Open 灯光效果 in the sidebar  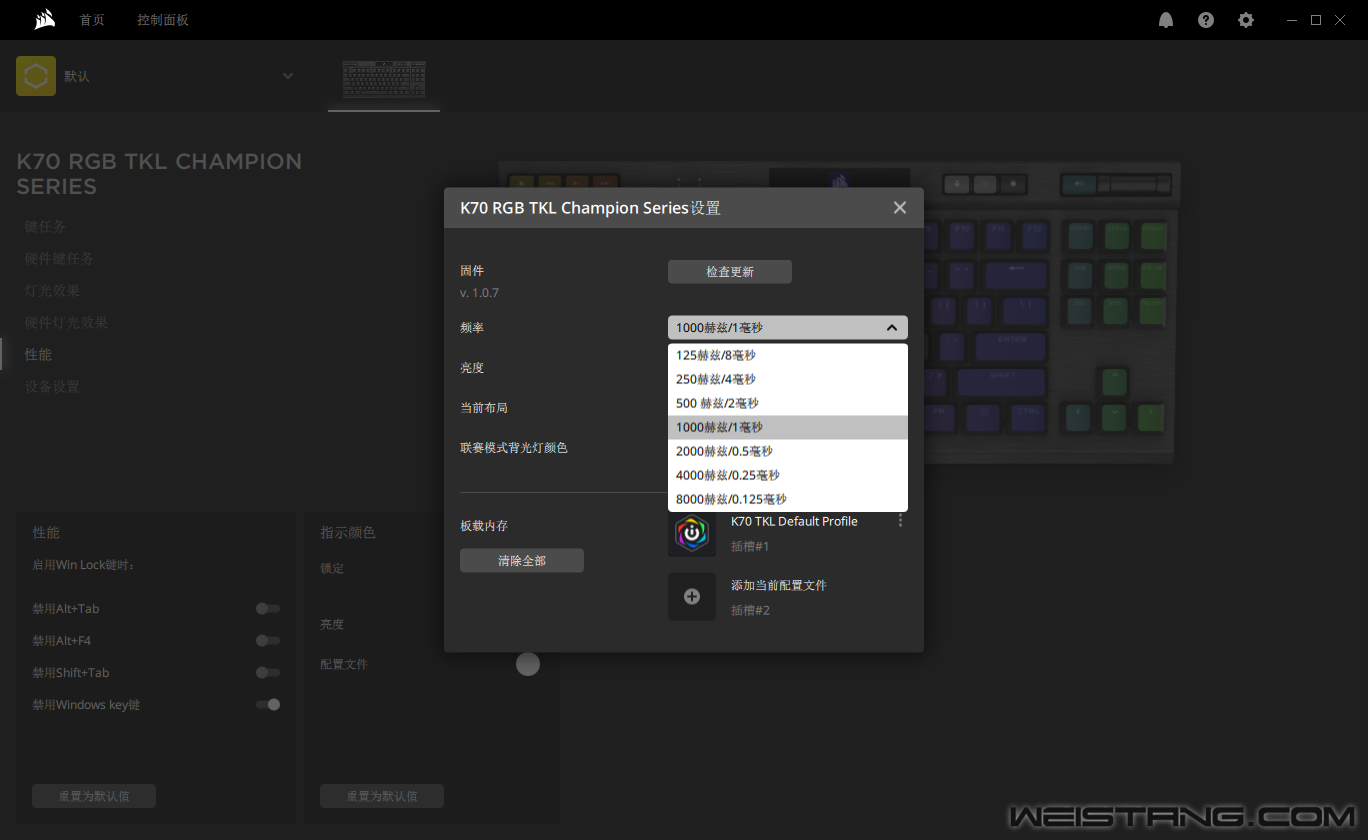tap(53, 291)
